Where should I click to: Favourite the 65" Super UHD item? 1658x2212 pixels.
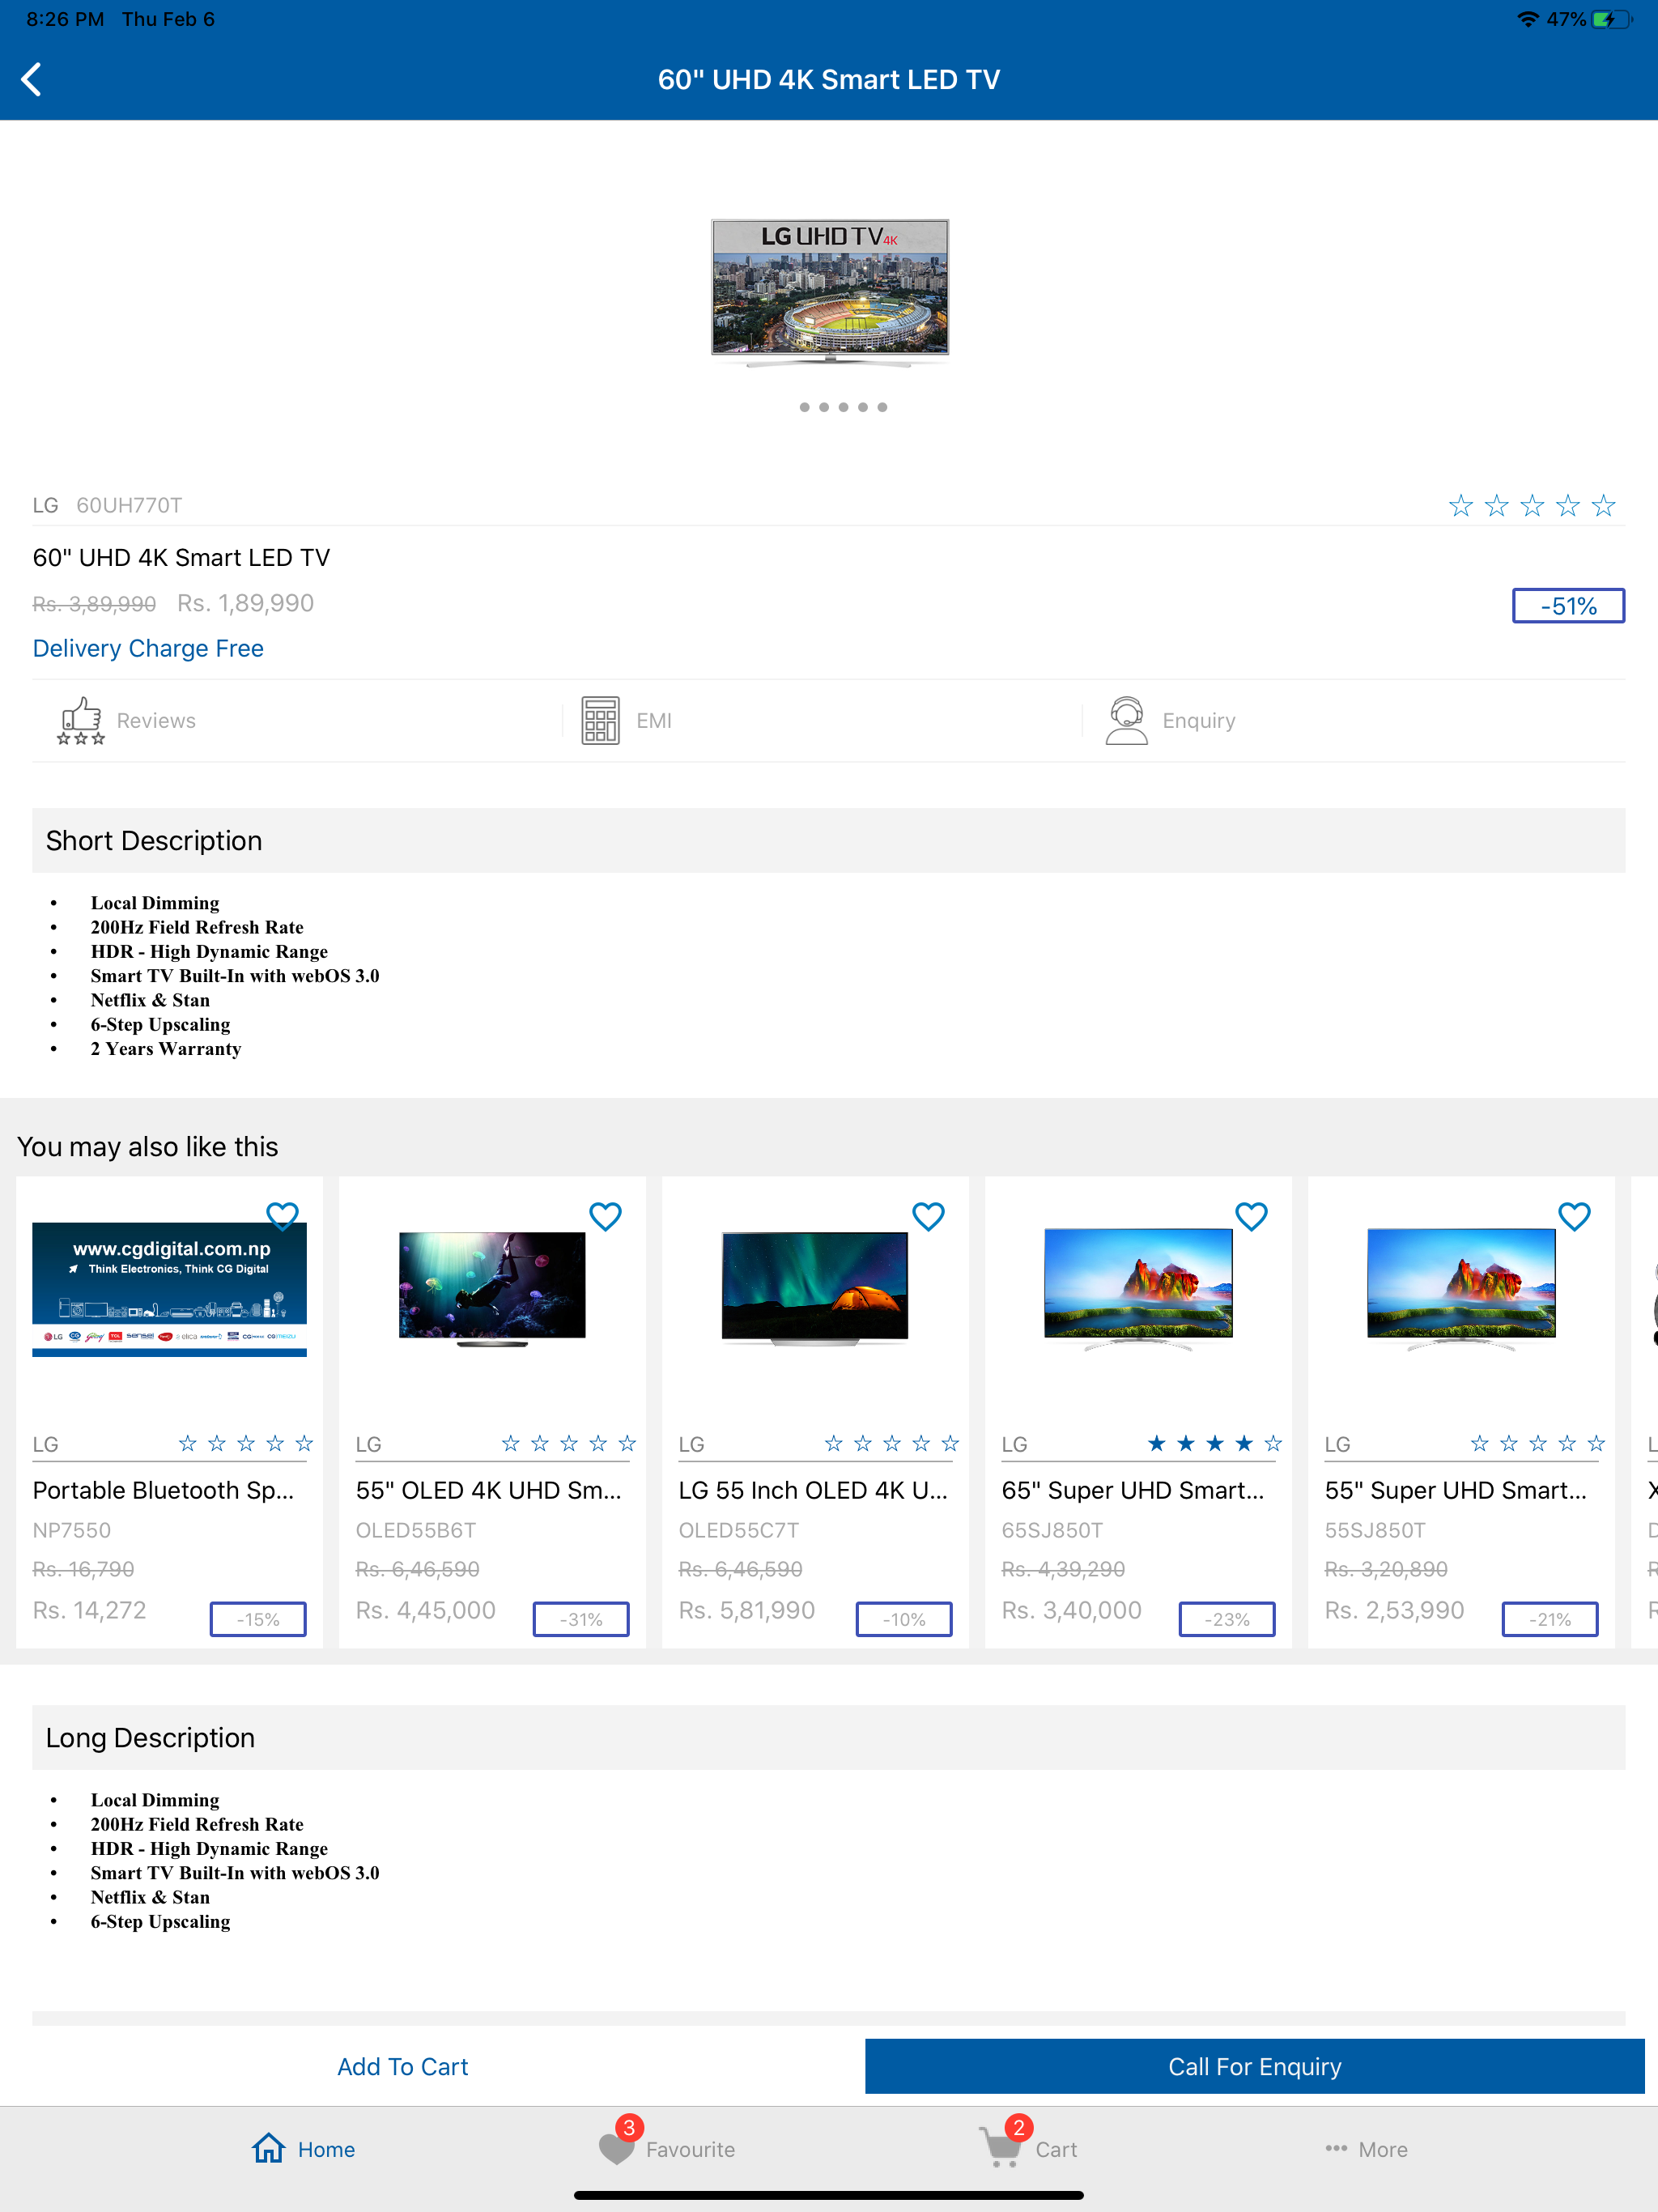1252,1216
